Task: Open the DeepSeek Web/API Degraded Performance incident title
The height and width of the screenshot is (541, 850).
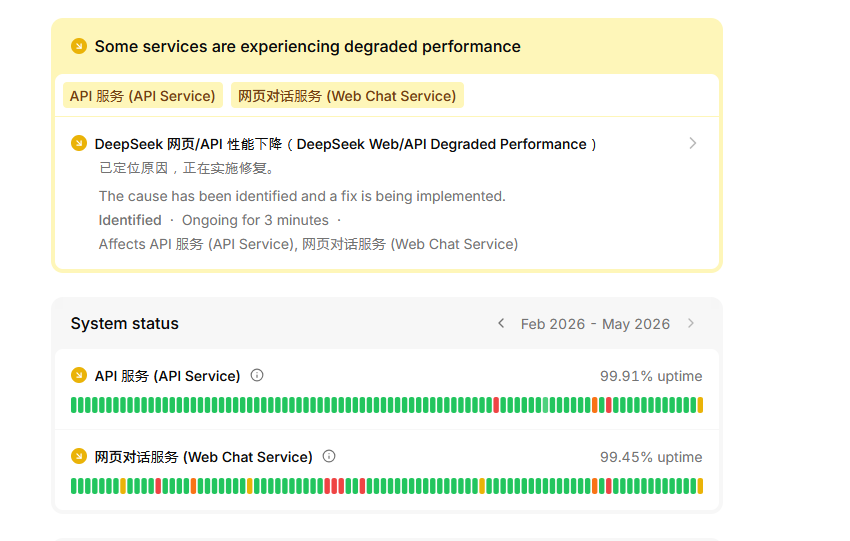Action: pos(345,144)
